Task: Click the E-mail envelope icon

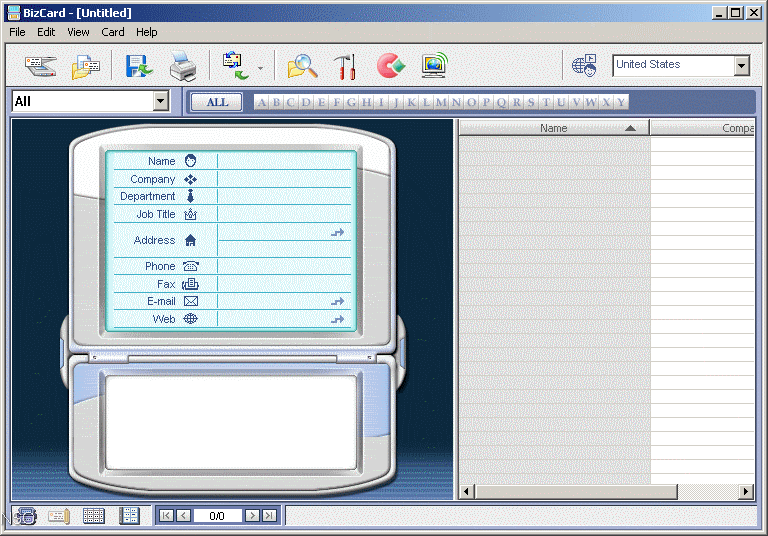Action: point(191,301)
